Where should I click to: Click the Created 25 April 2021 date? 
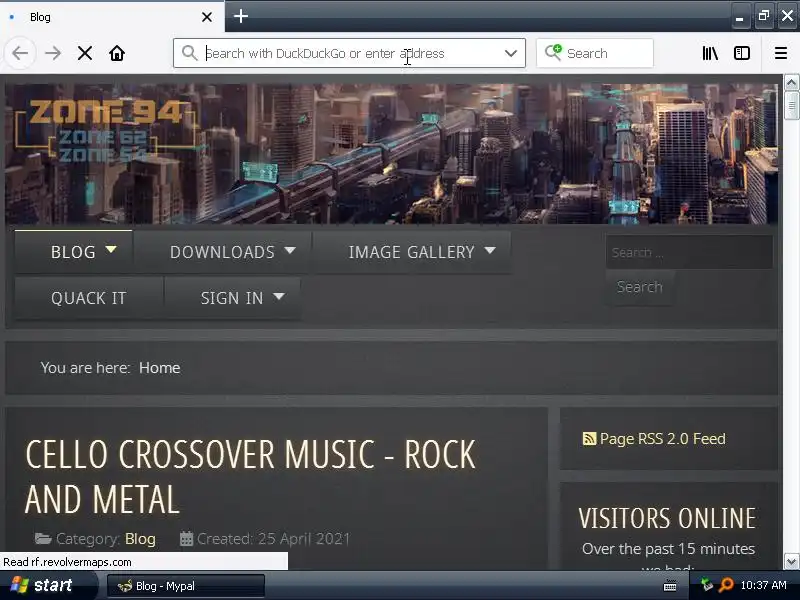(x=273, y=539)
